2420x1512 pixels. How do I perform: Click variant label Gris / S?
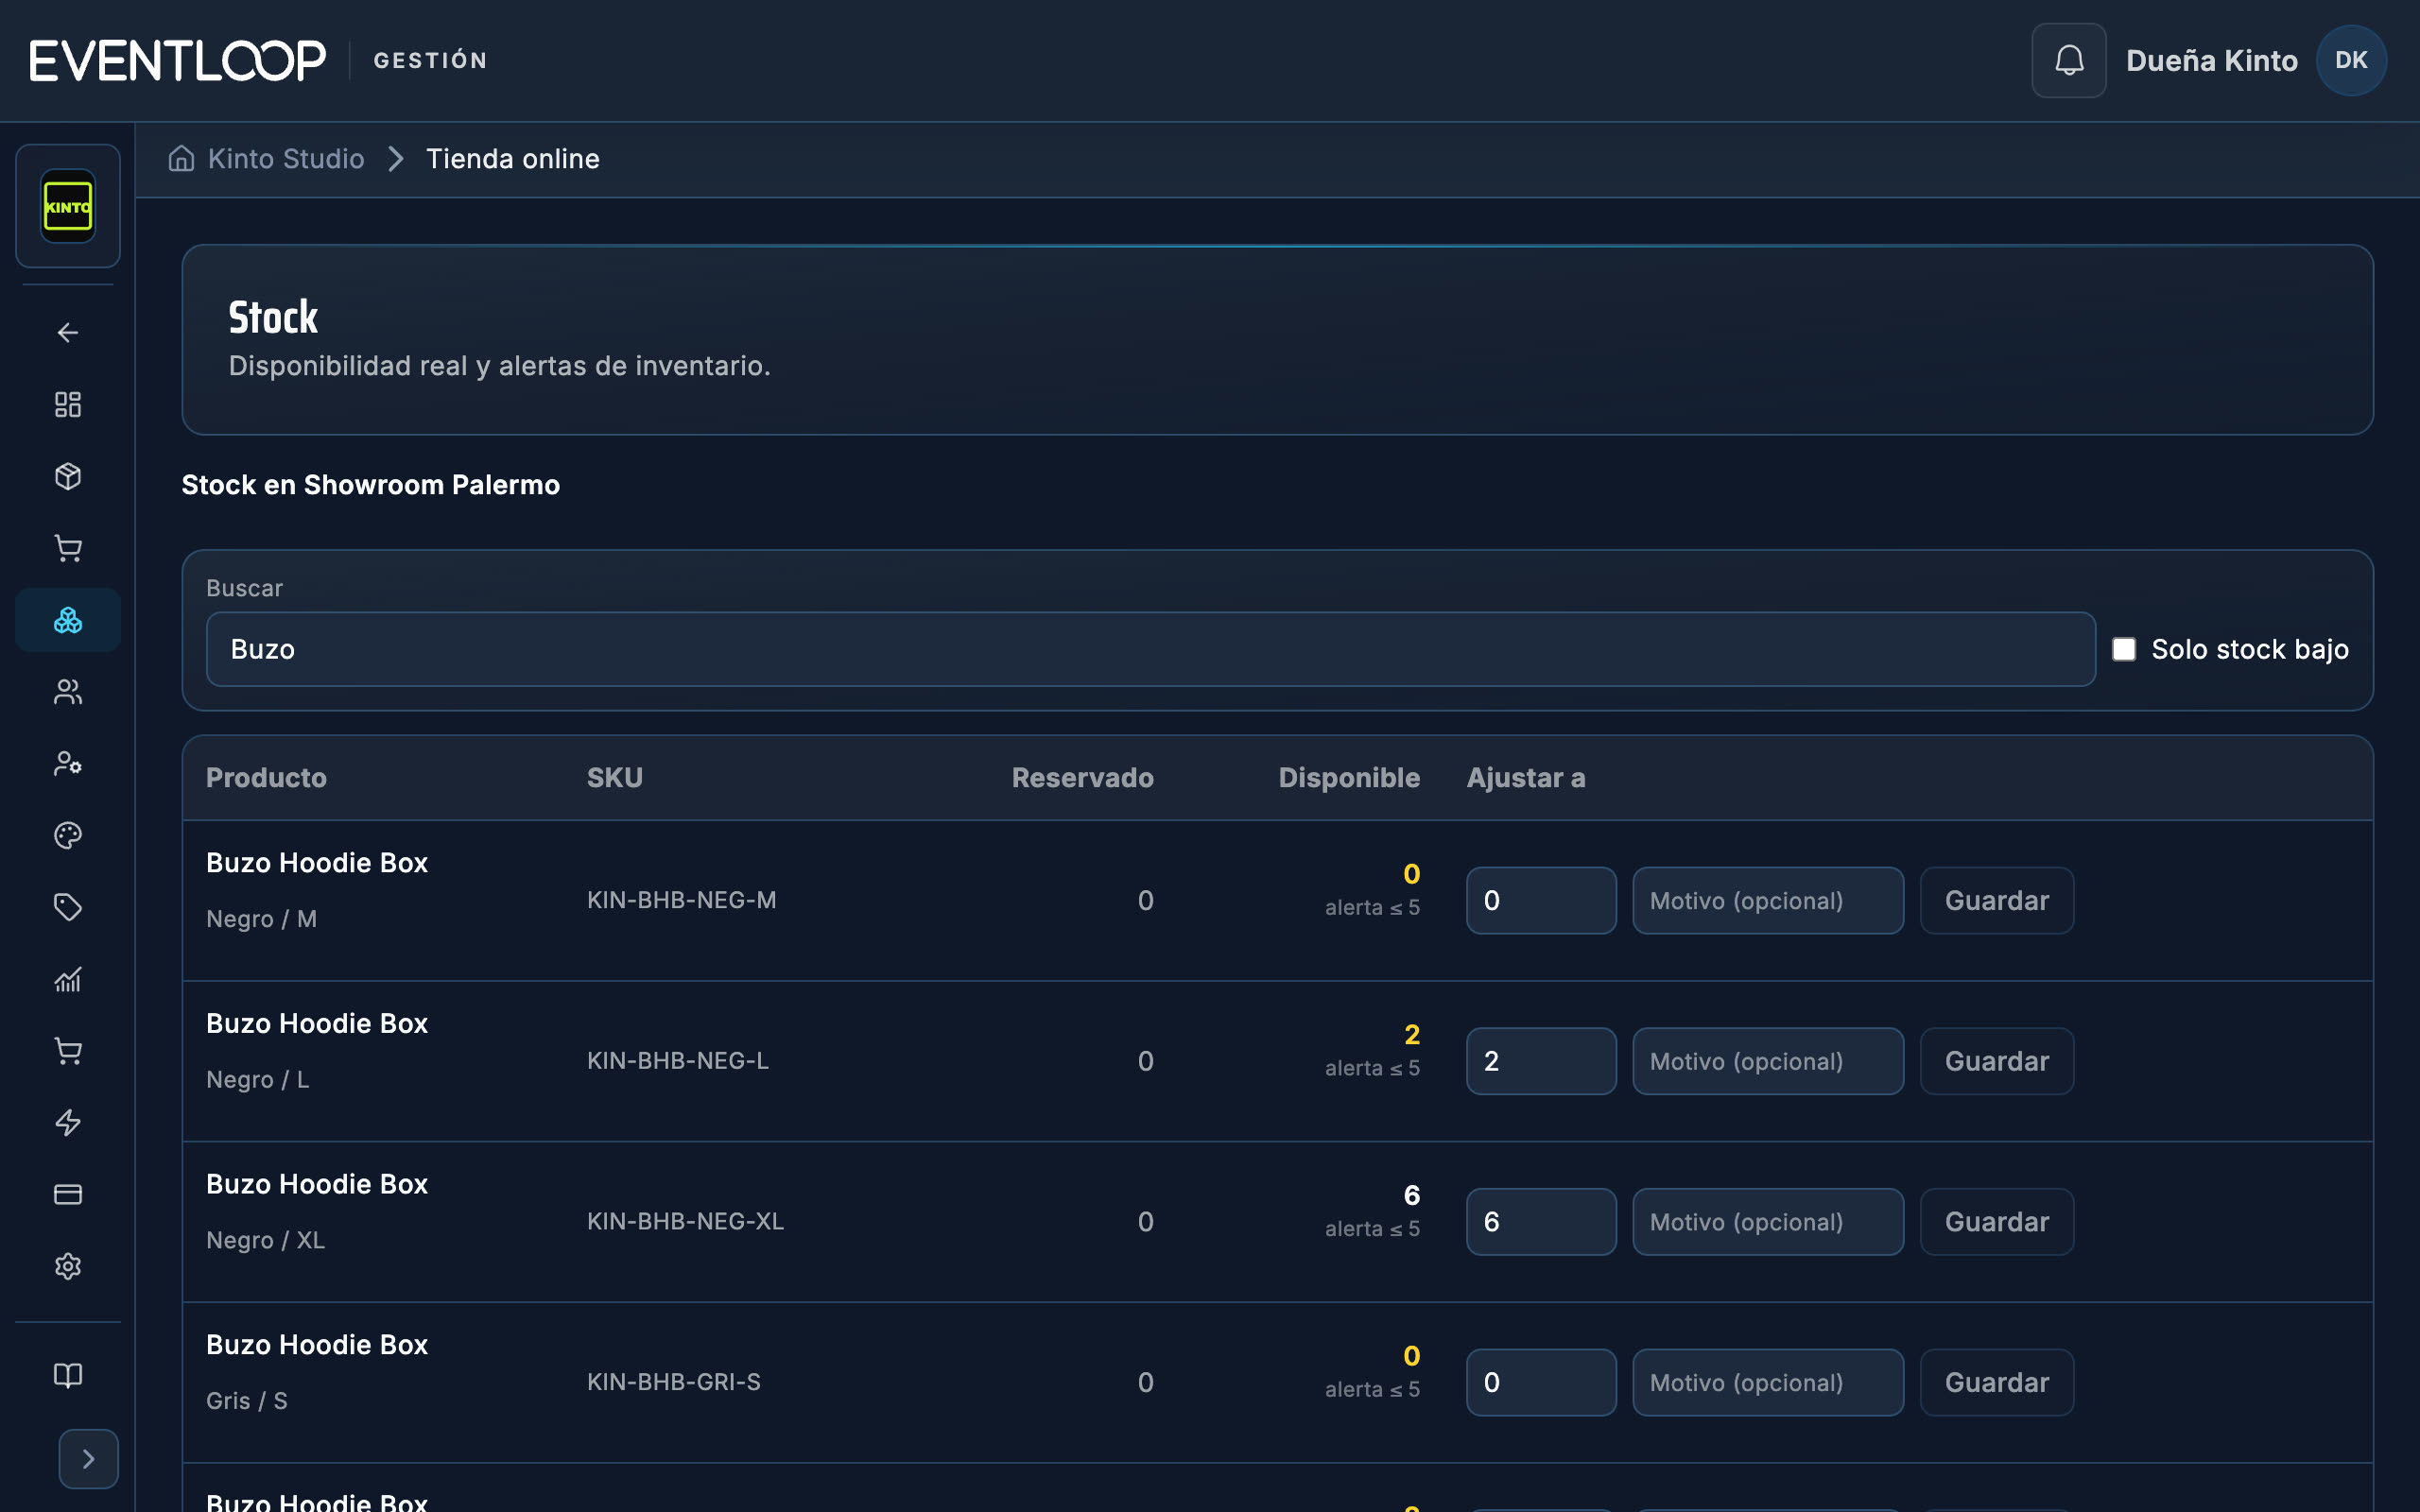247,1401
